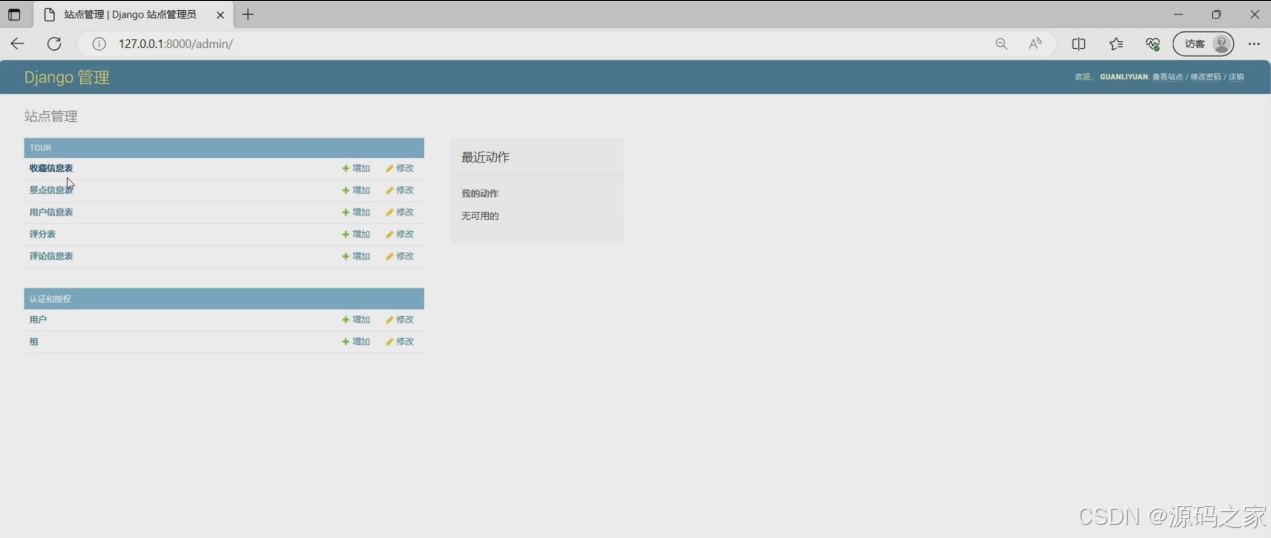Viewport: 1271px width, 538px height.
Task: Click the 站点管理 page heading
Action: [51, 116]
